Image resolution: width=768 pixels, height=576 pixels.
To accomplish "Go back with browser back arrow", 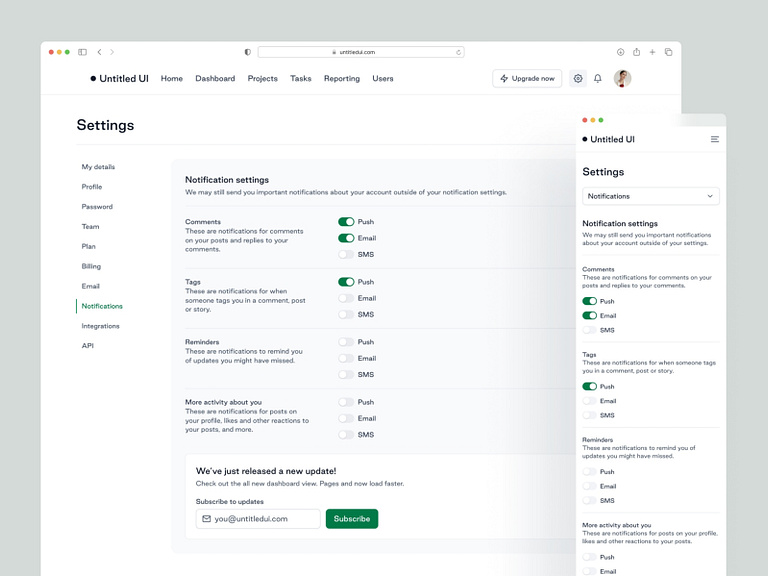I will click(99, 52).
